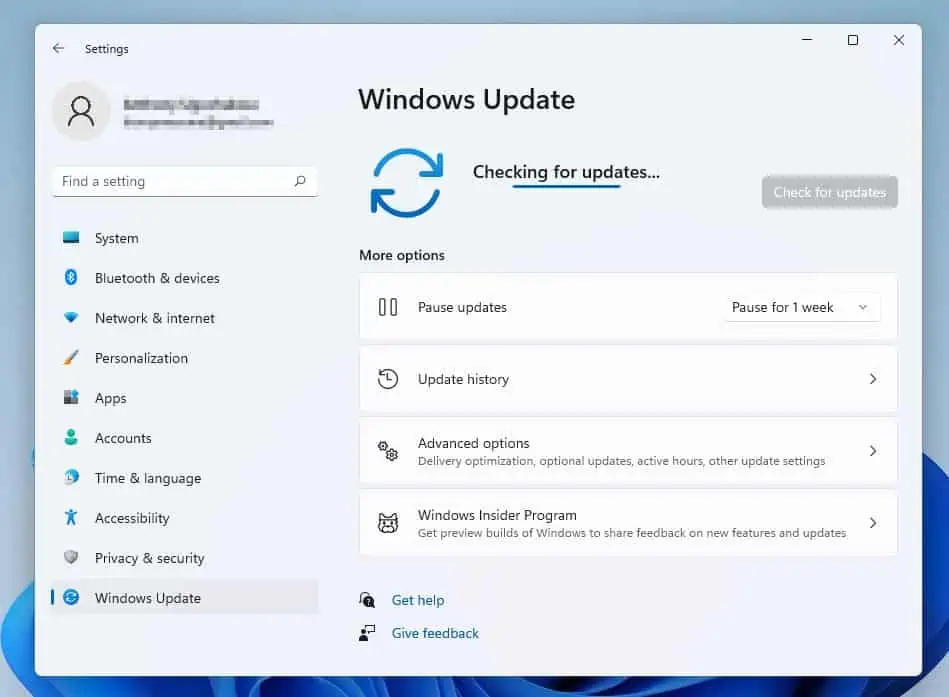Expand Advanced options with its chevron
This screenshot has height=697, width=949.
(873, 451)
